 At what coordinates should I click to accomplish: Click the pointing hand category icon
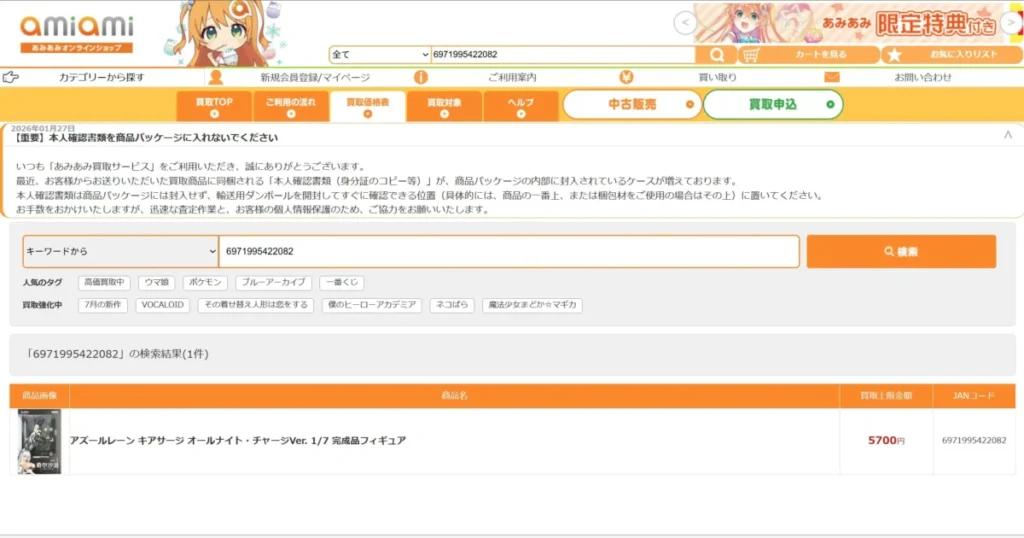(x=10, y=77)
